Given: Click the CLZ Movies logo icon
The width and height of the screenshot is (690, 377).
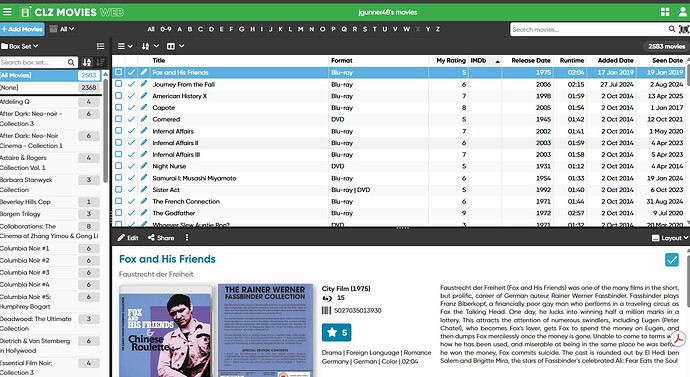Looking at the screenshot, I should tap(26, 12).
